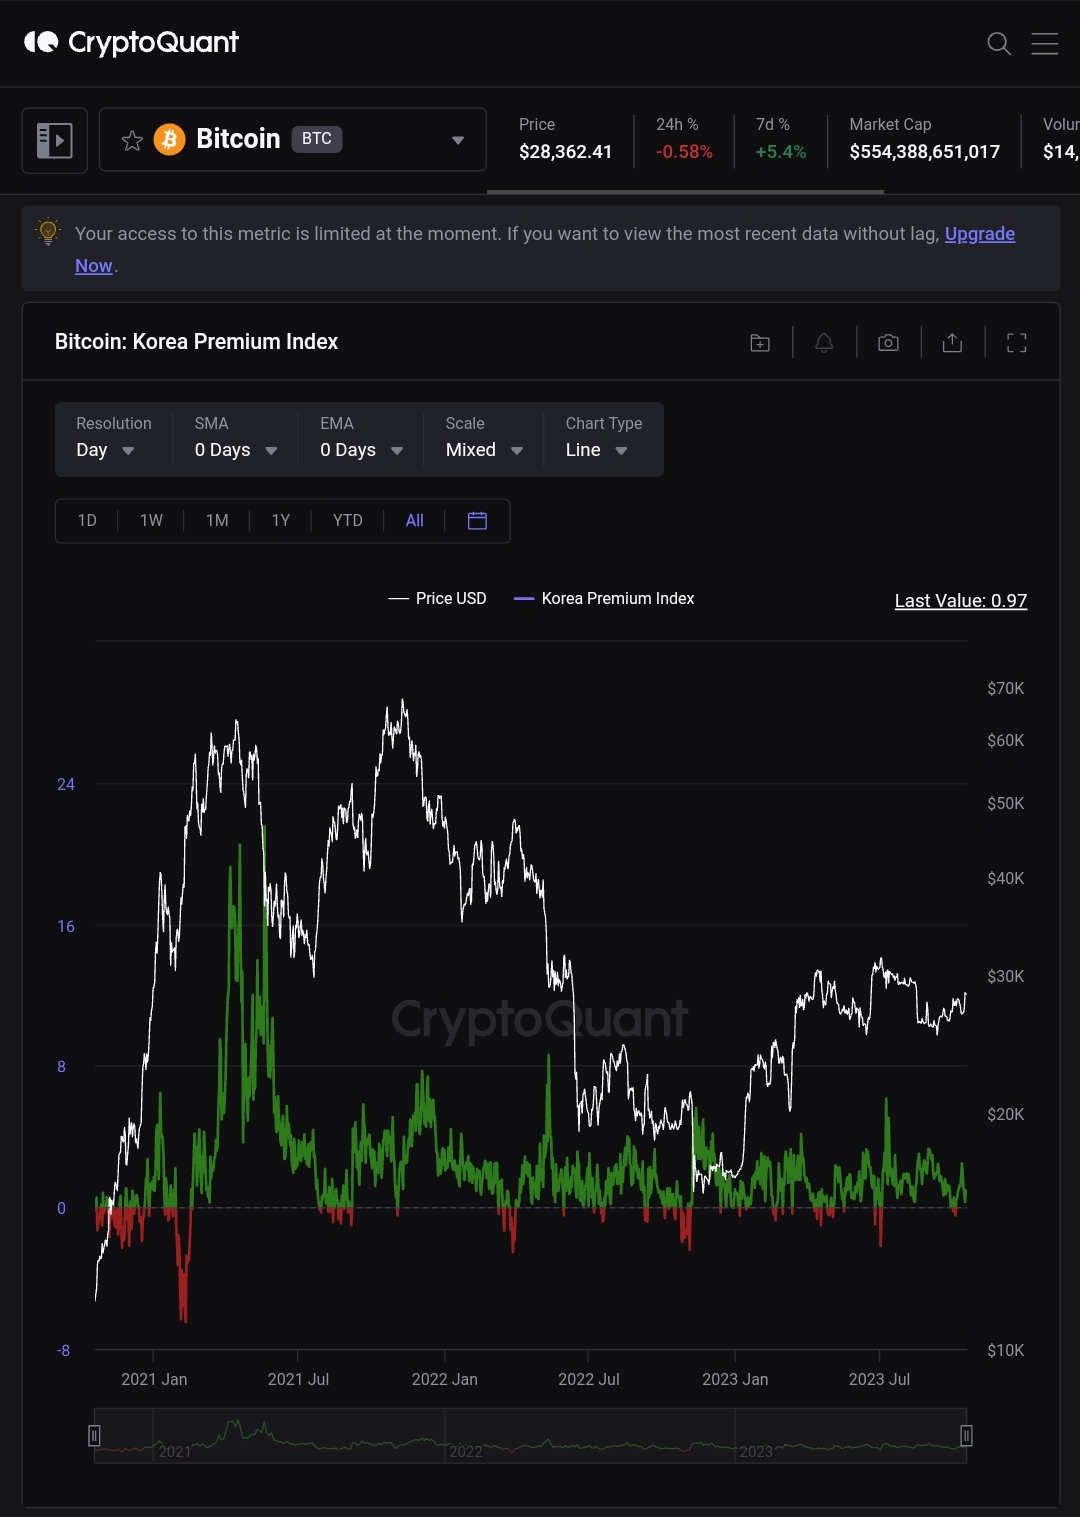Open the calendar date picker
Viewport: 1080px width, 1517px height.
click(477, 520)
